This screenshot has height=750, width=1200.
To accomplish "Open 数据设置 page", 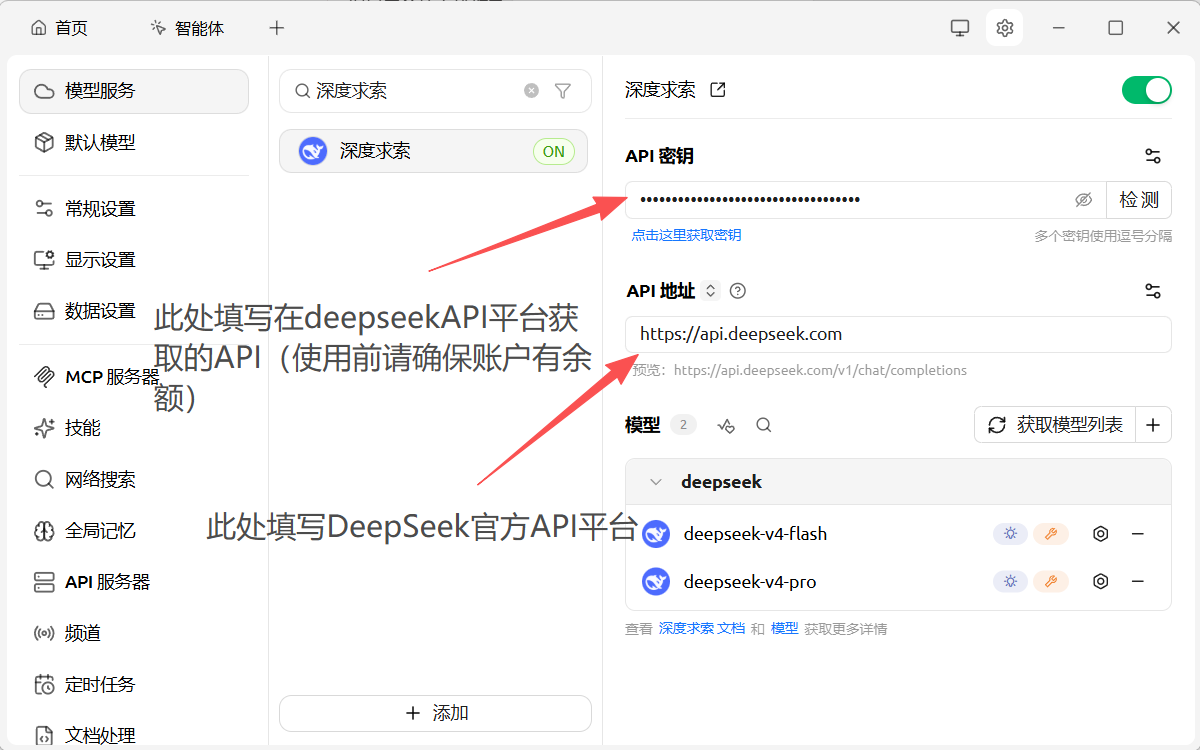I will click(x=134, y=311).
